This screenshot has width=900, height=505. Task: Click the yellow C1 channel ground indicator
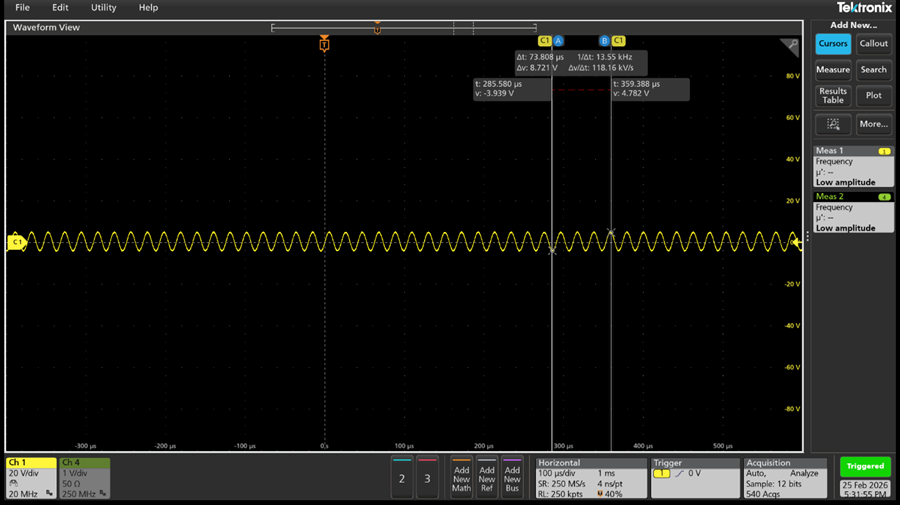point(15,242)
